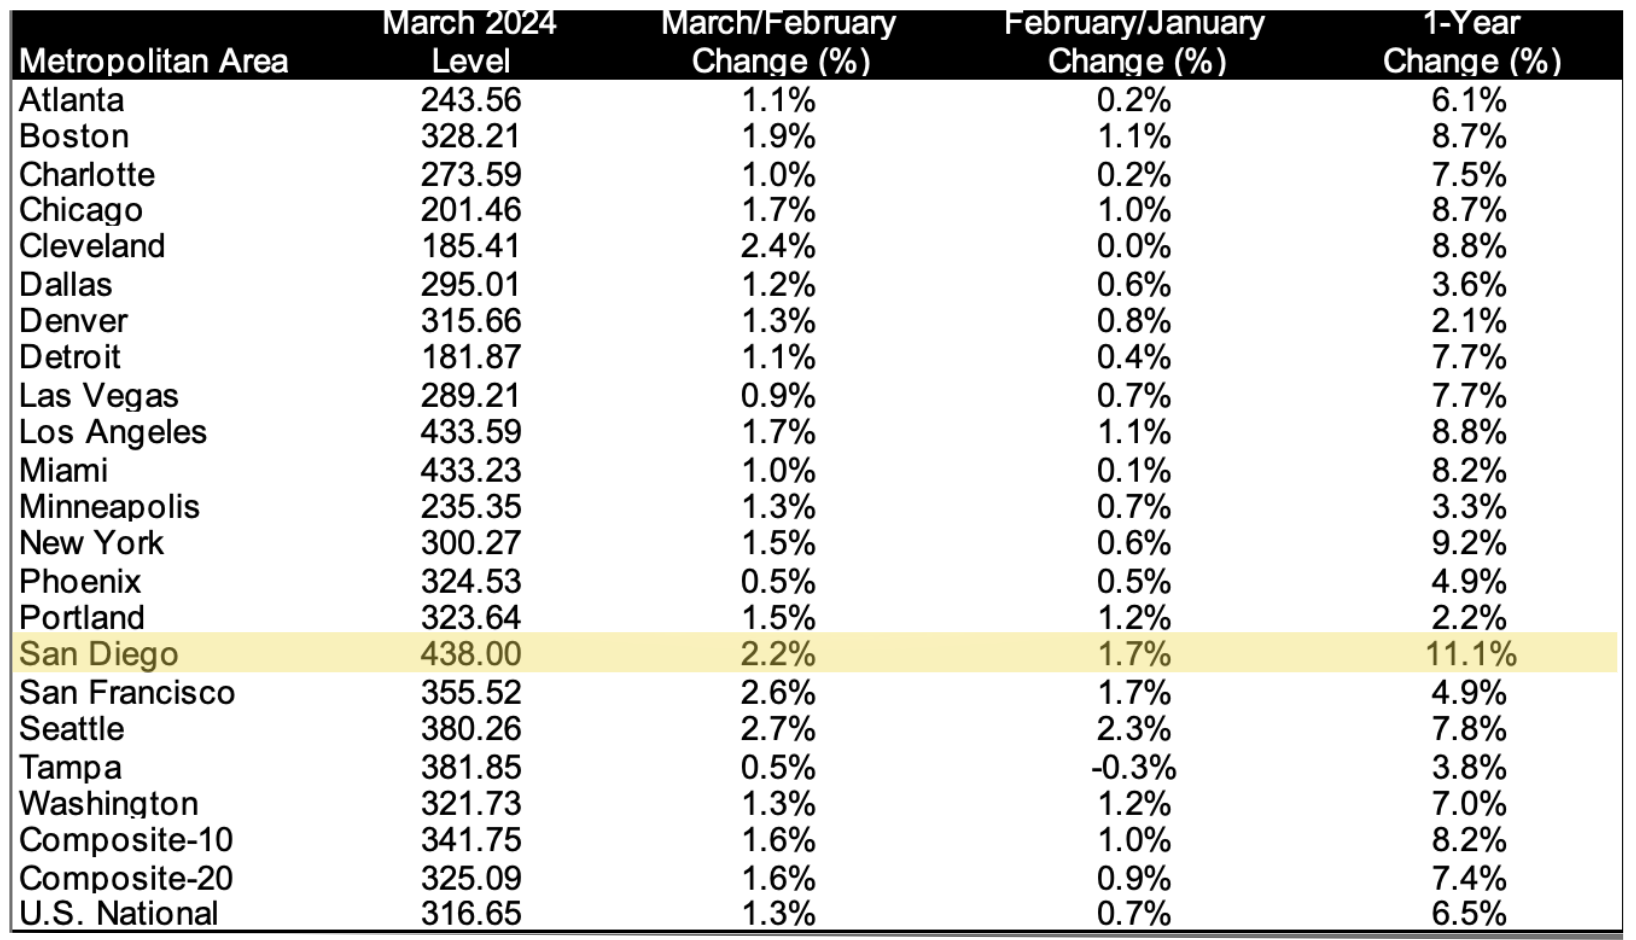This screenshot has width=1636, height=940.
Task: Click San Diego's 11.1% one-year change
Action: [1470, 654]
